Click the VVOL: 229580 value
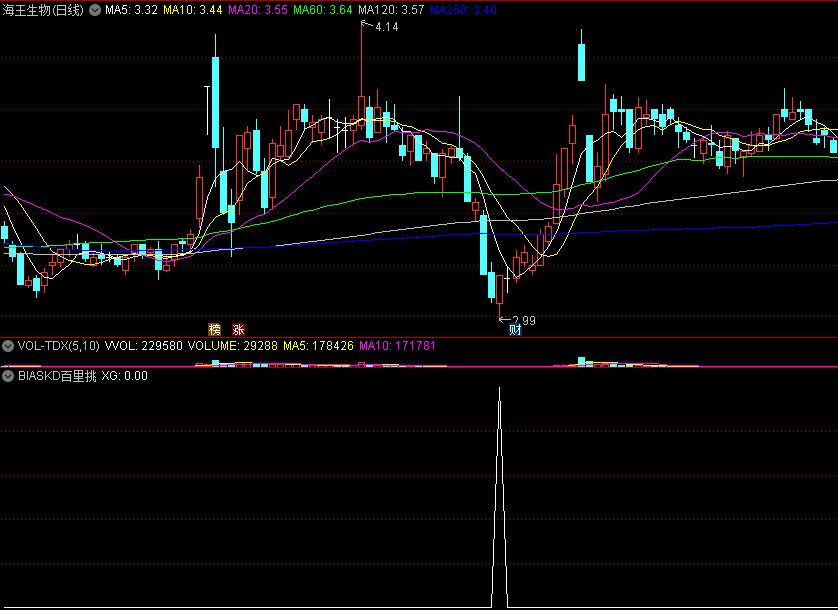This screenshot has height=610, width=838. (144, 346)
